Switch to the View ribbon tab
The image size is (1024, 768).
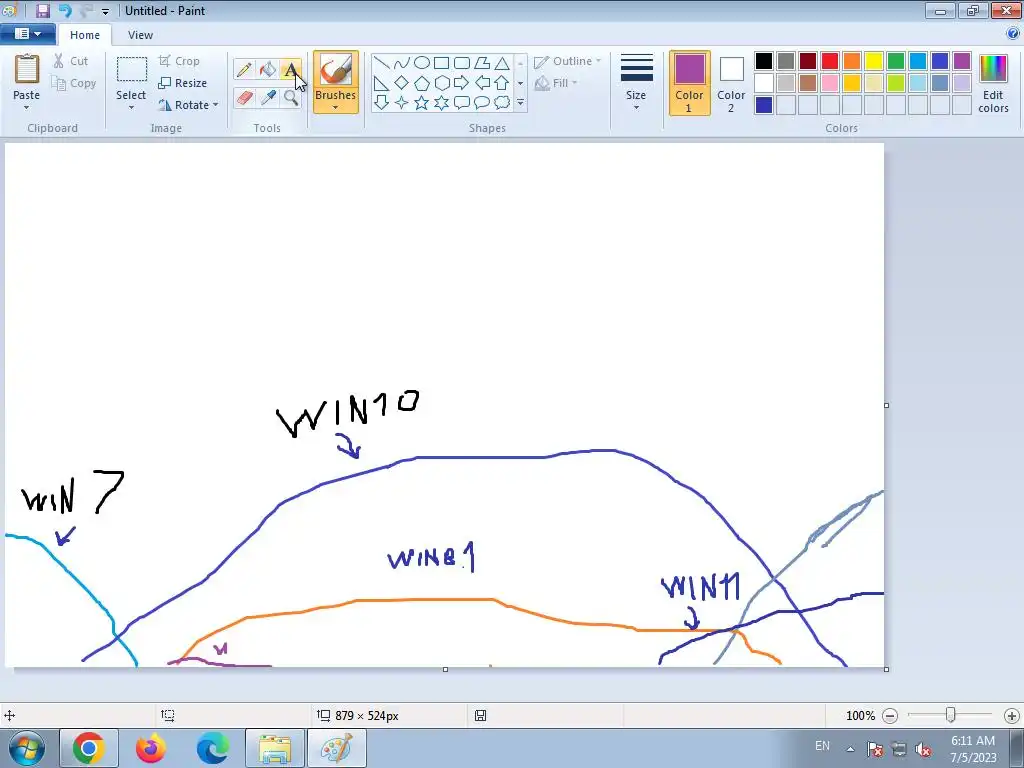pyautogui.click(x=140, y=35)
